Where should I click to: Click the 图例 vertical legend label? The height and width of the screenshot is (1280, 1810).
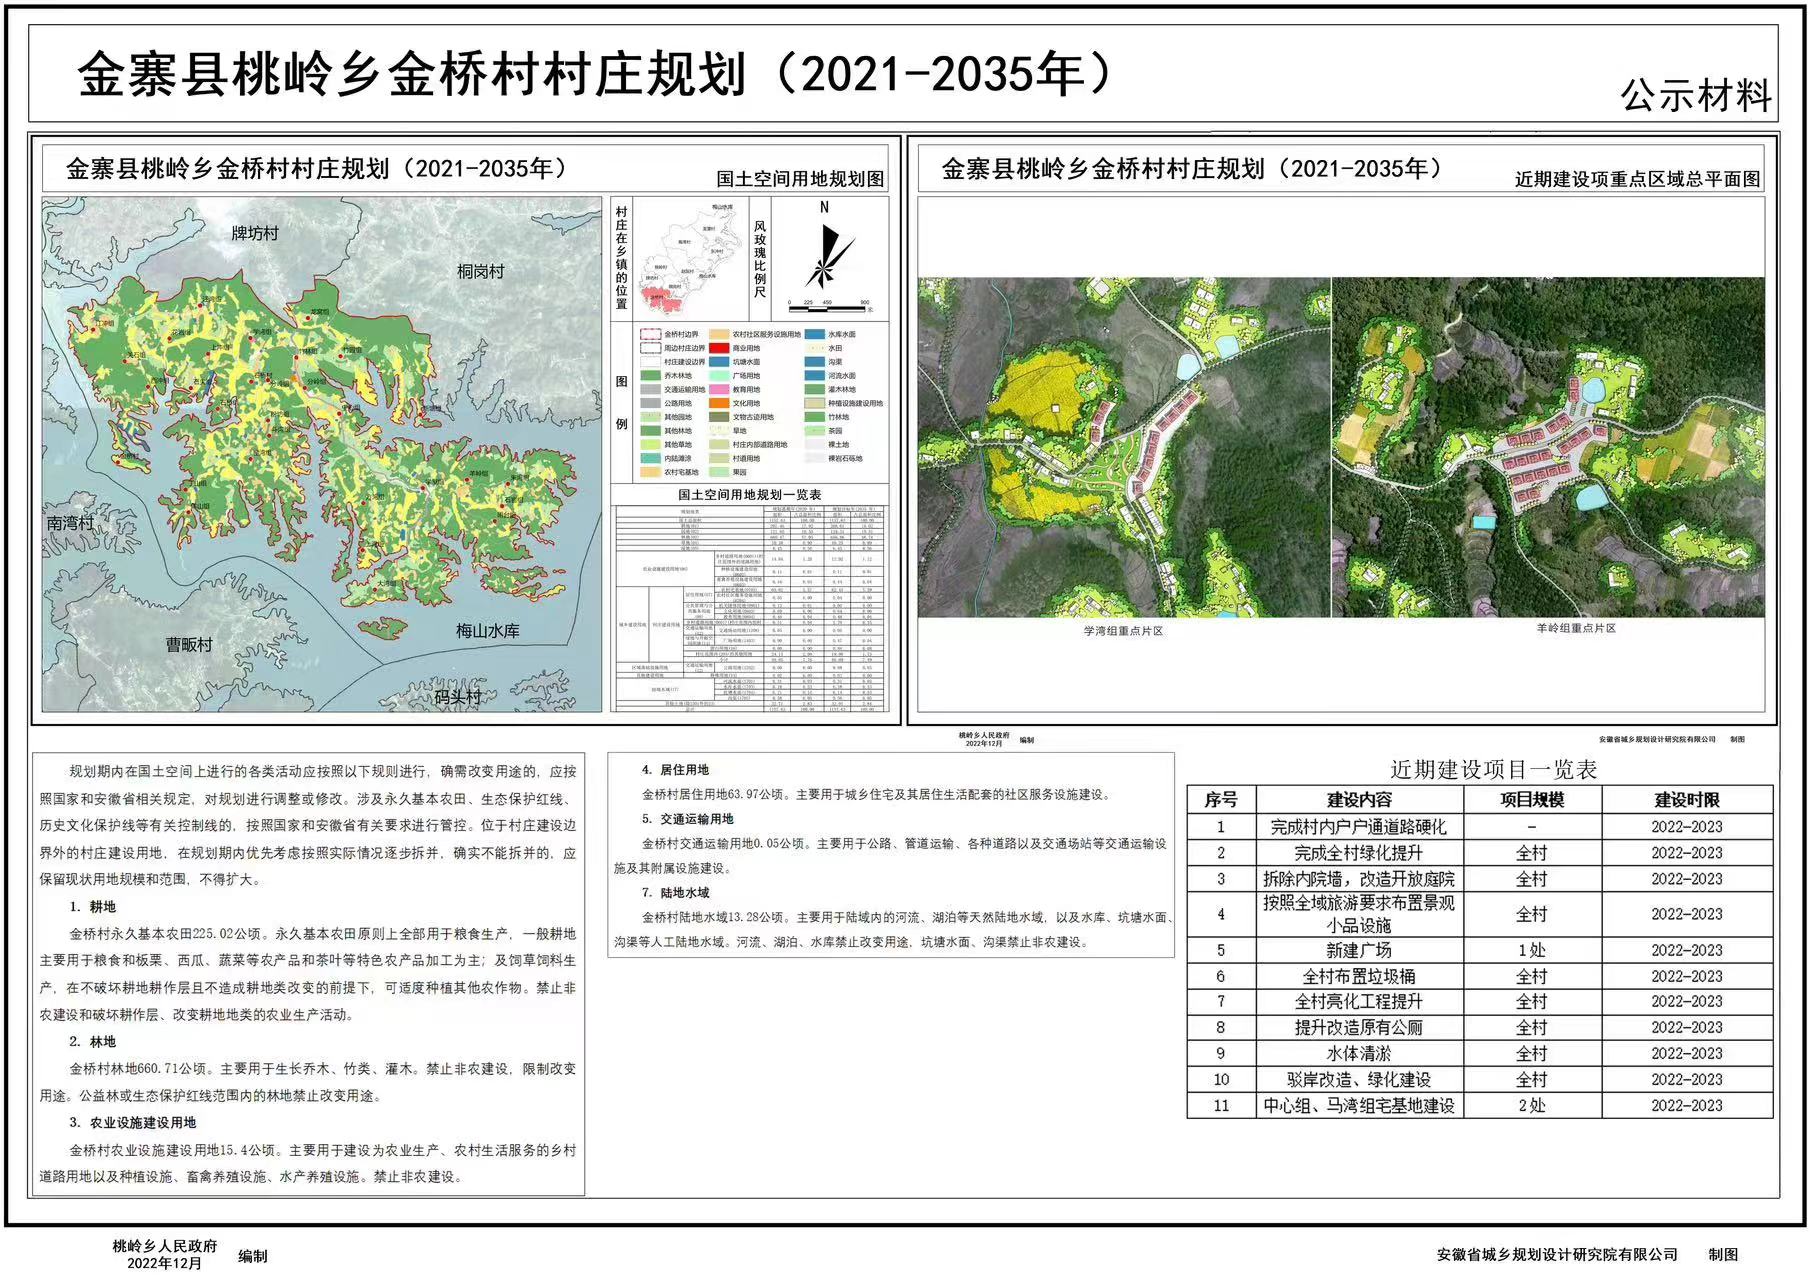622,402
